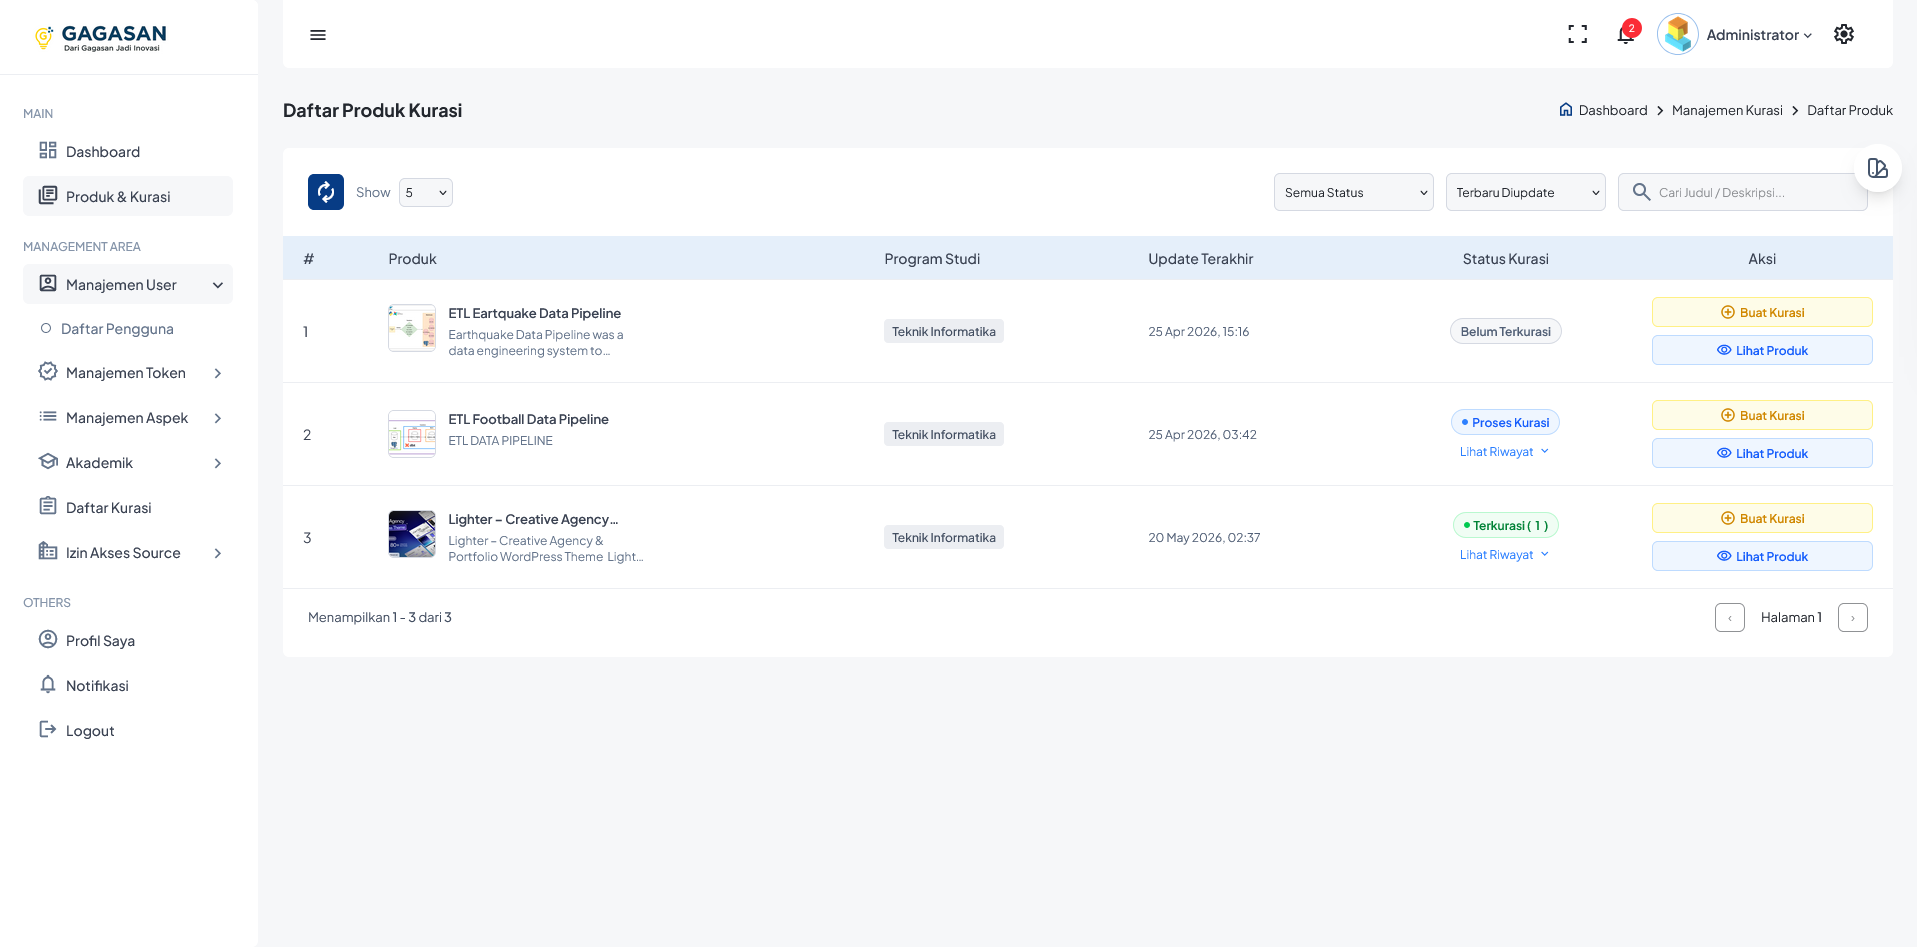
Task: Select Logout in the sidebar
Action: point(128,731)
